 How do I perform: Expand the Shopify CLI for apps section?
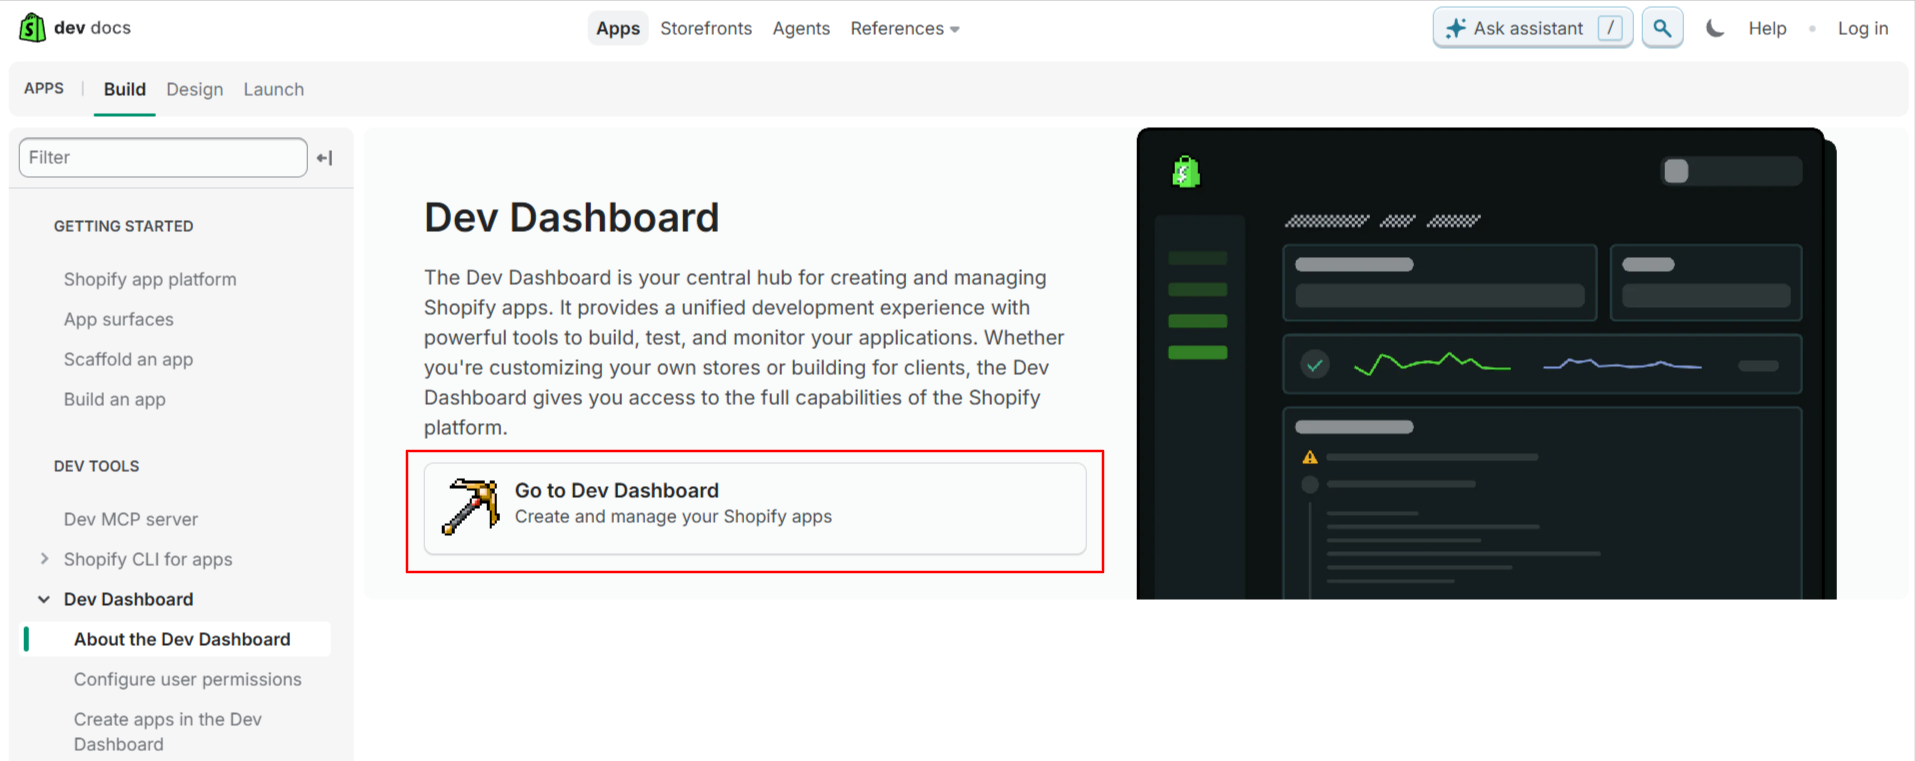tap(45, 559)
